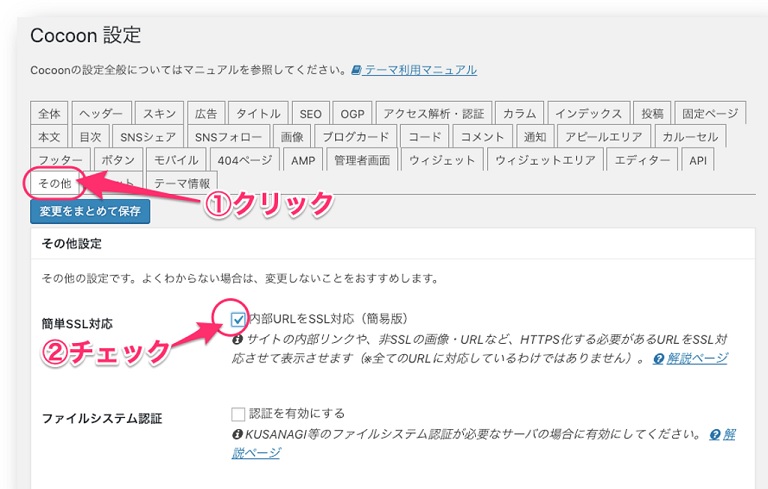Image resolution: width=768 pixels, height=489 pixels.
Task: Click the 変更をまとめて保存 button
Action: 90,211
